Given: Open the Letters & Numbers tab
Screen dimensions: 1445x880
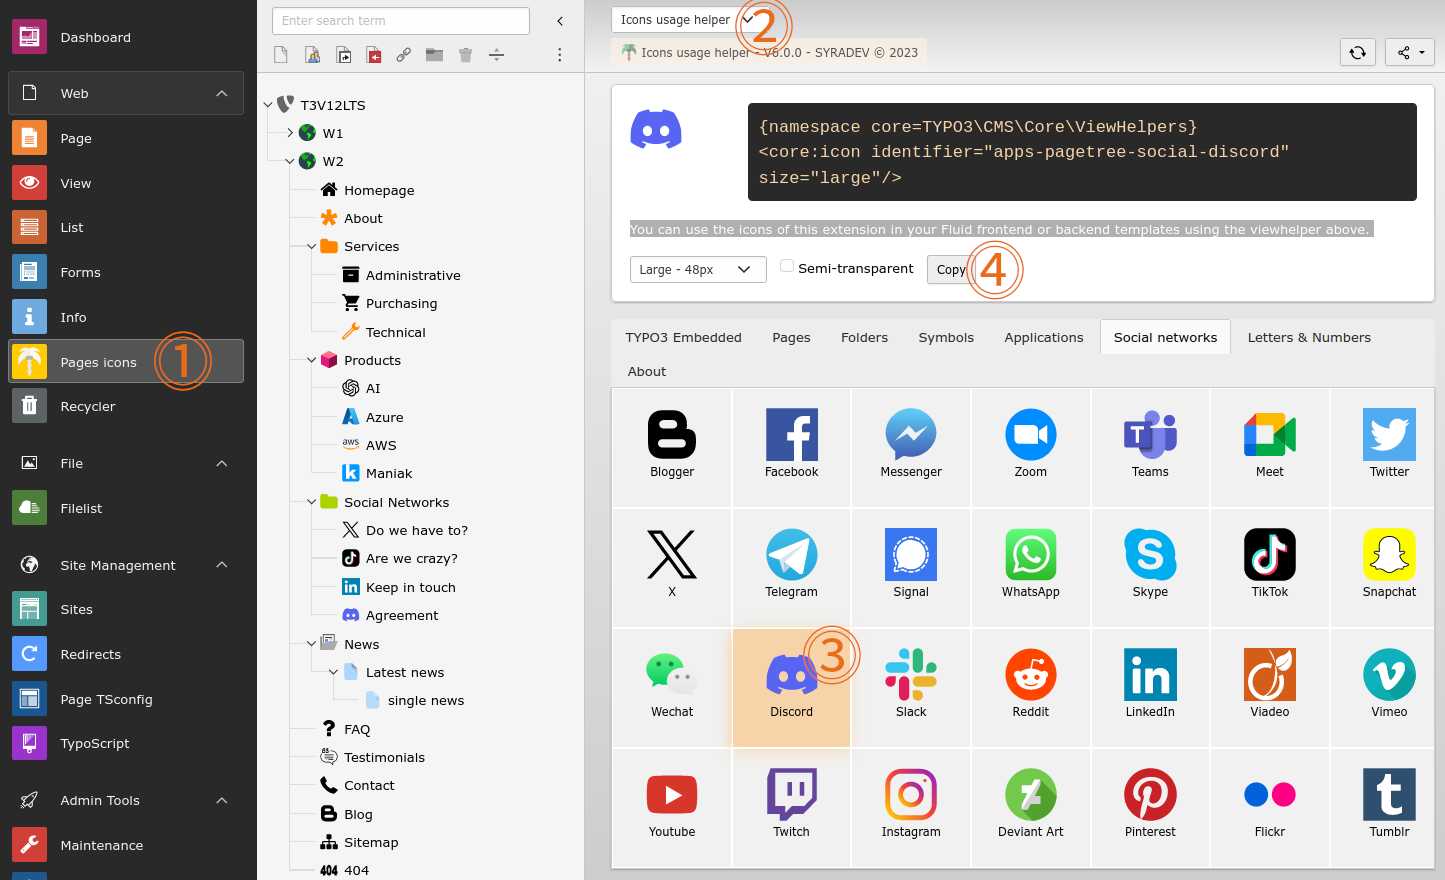Looking at the screenshot, I should (x=1309, y=338).
